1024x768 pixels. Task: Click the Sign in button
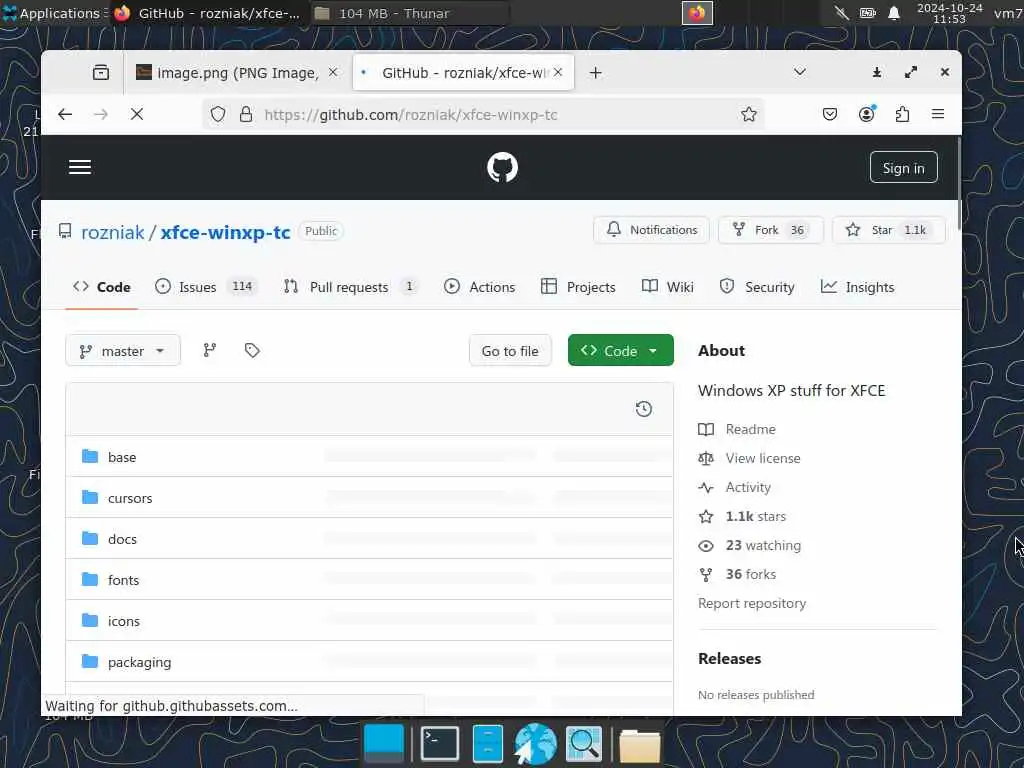click(x=903, y=168)
